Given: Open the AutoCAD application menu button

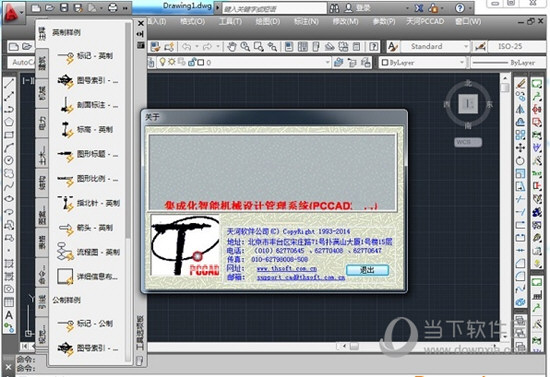Looking at the screenshot, I should coord(13,12).
